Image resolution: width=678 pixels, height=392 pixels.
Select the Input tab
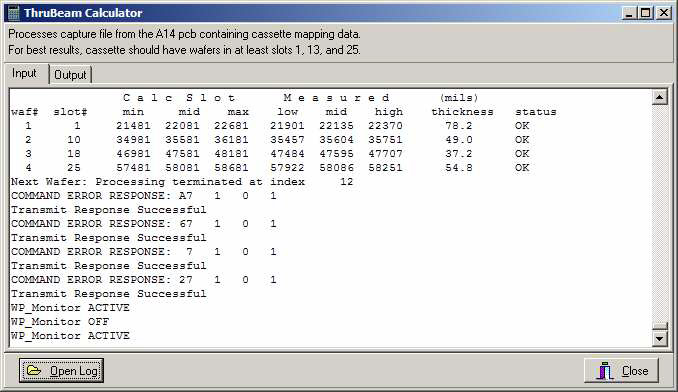tap(24, 73)
